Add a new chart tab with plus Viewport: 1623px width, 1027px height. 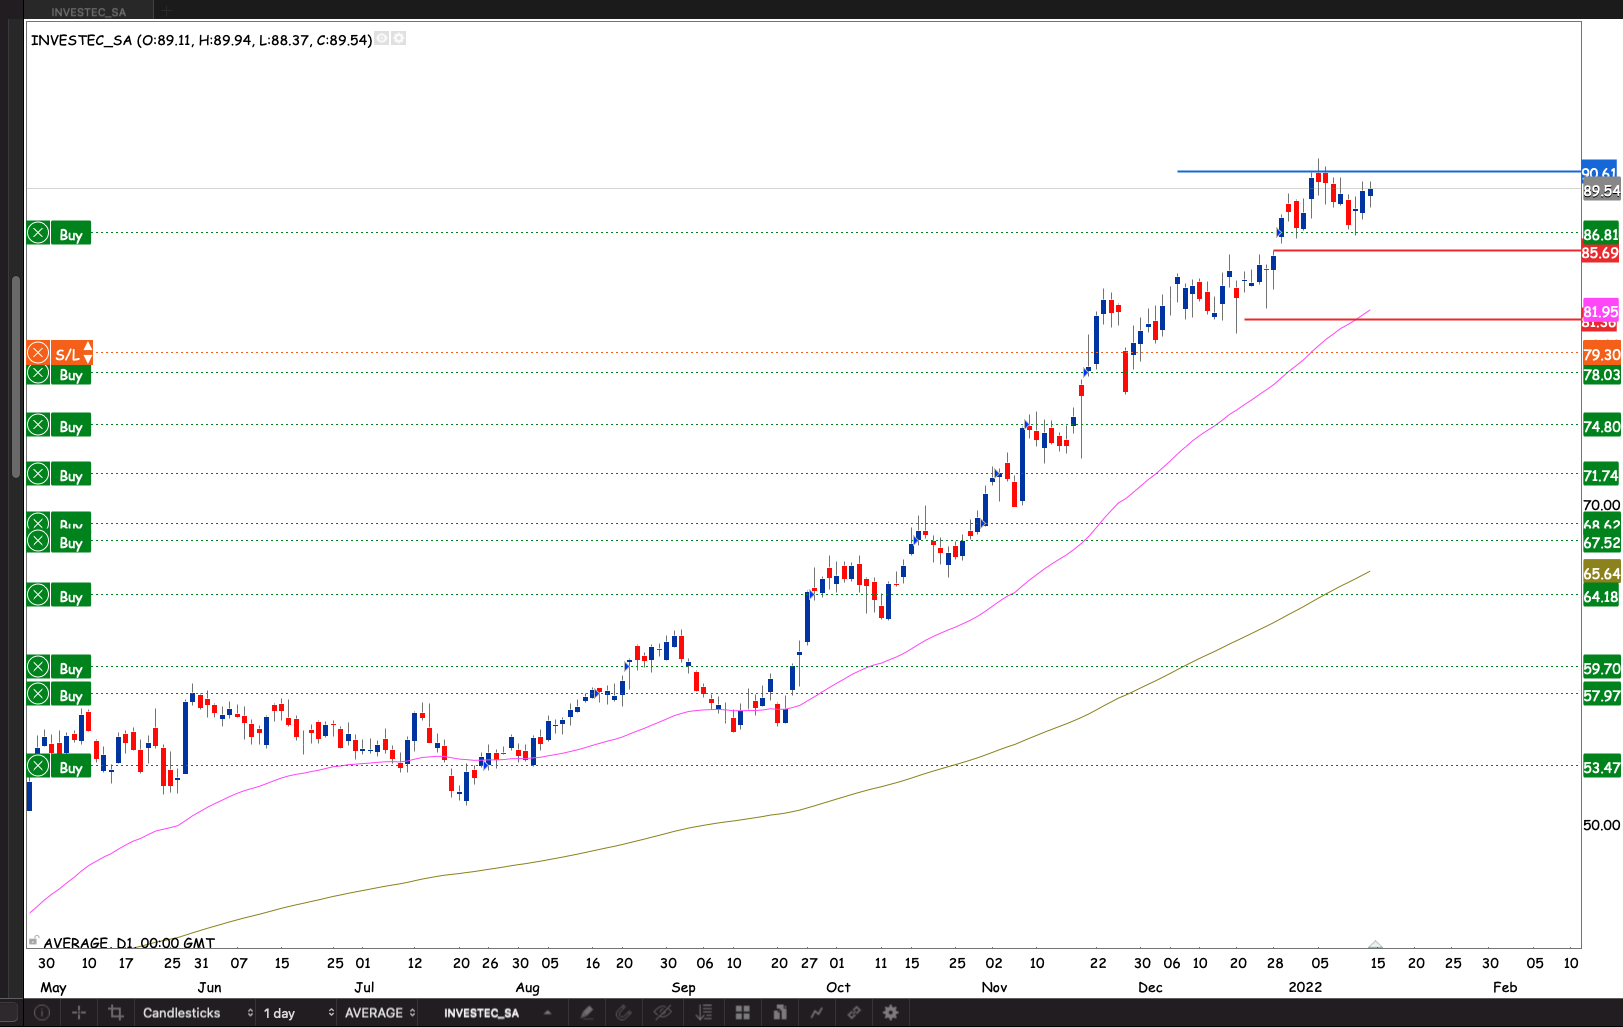point(167,12)
